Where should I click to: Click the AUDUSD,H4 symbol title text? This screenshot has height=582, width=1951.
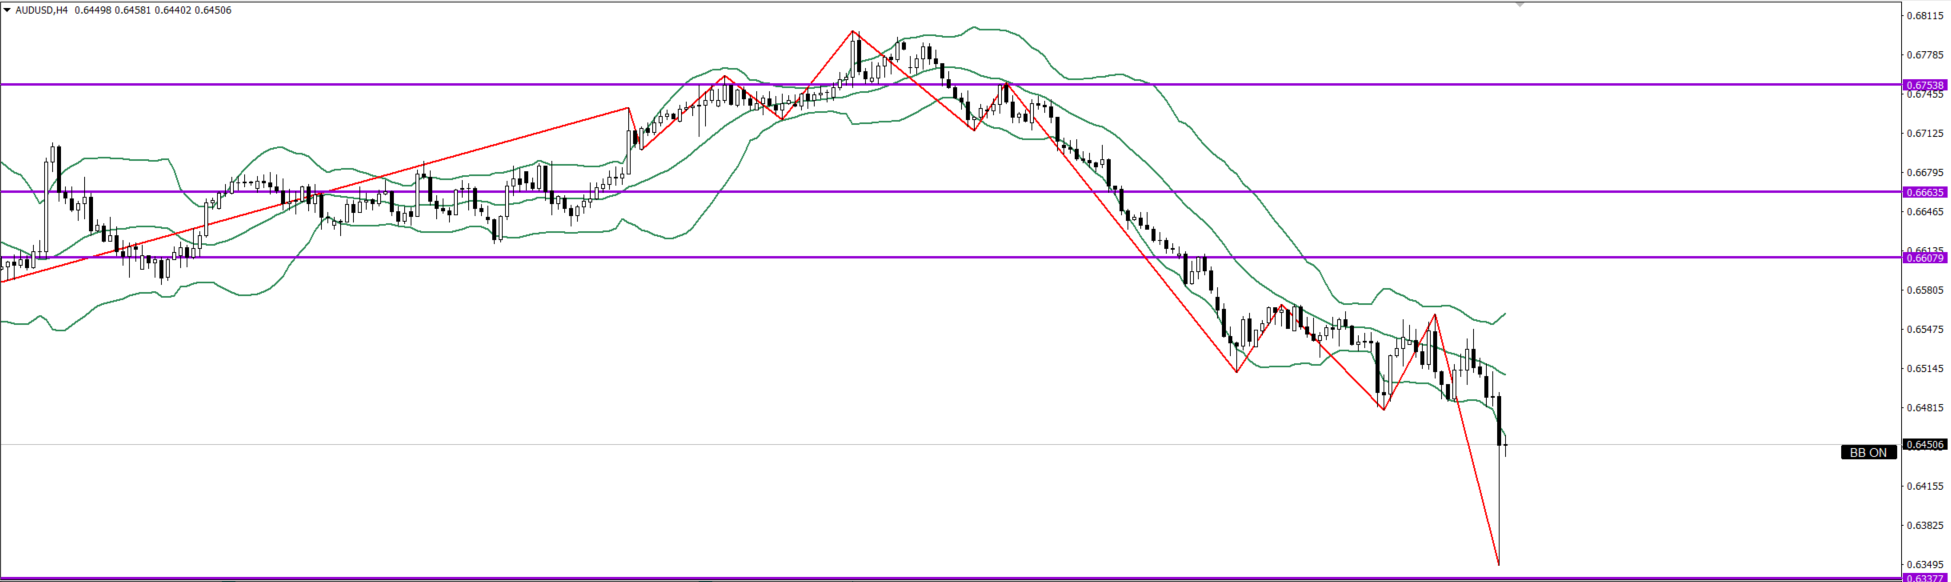pos(42,10)
